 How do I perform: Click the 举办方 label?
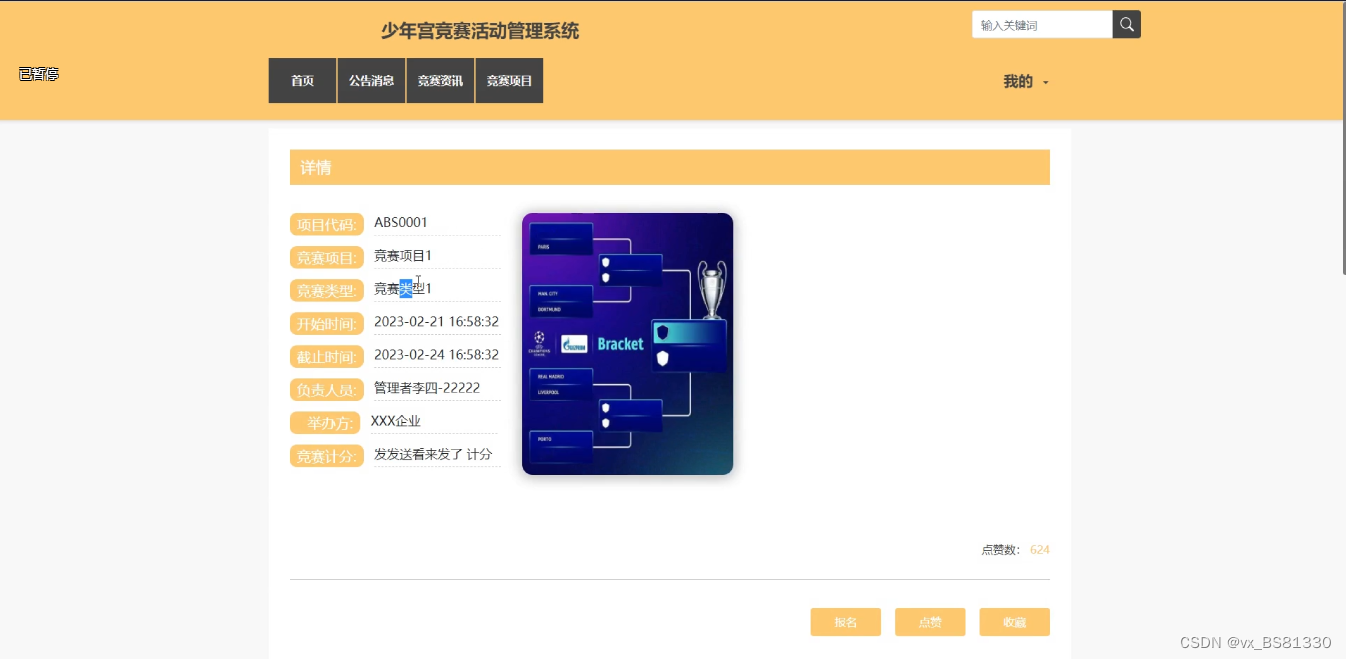[x=327, y=423]
